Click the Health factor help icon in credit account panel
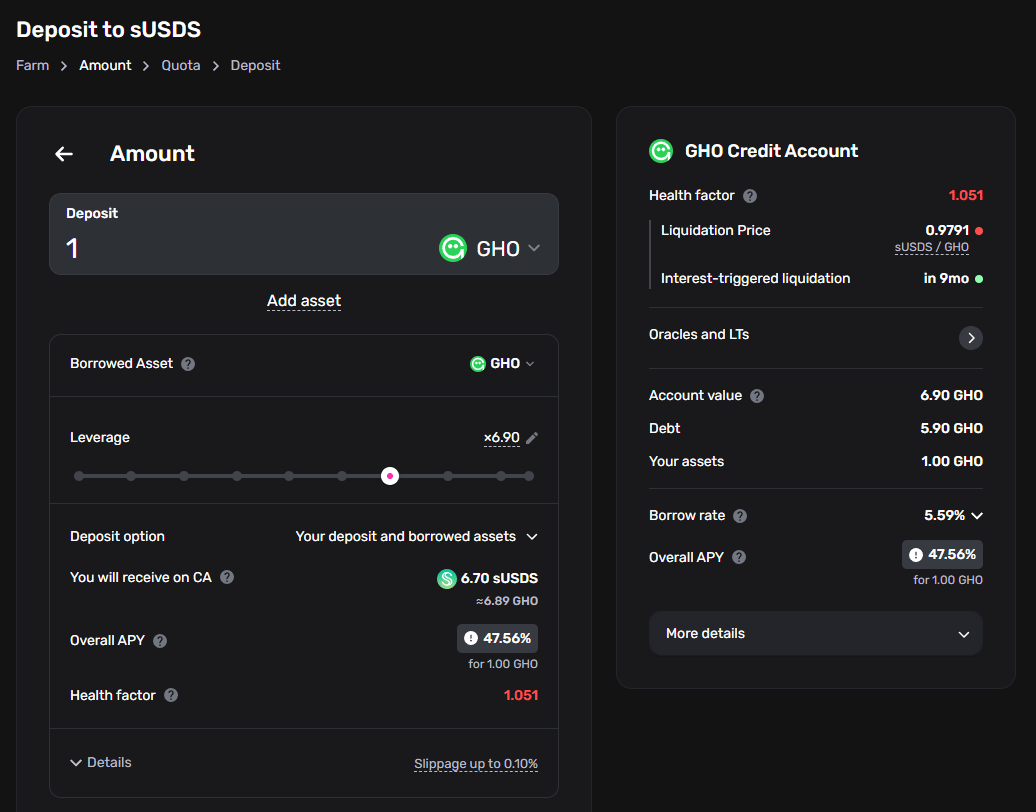Viewport: 1036px width, 812px height. coord(750,196)
